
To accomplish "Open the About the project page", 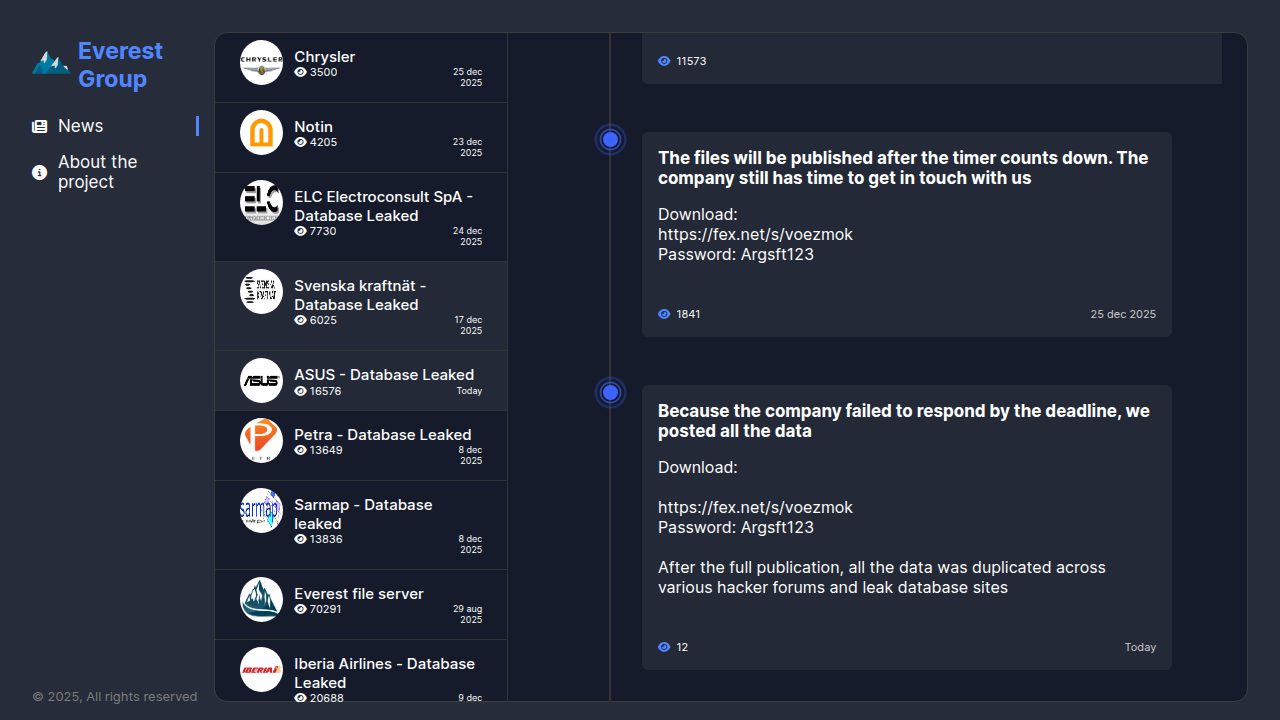I will tap(97, 172).
